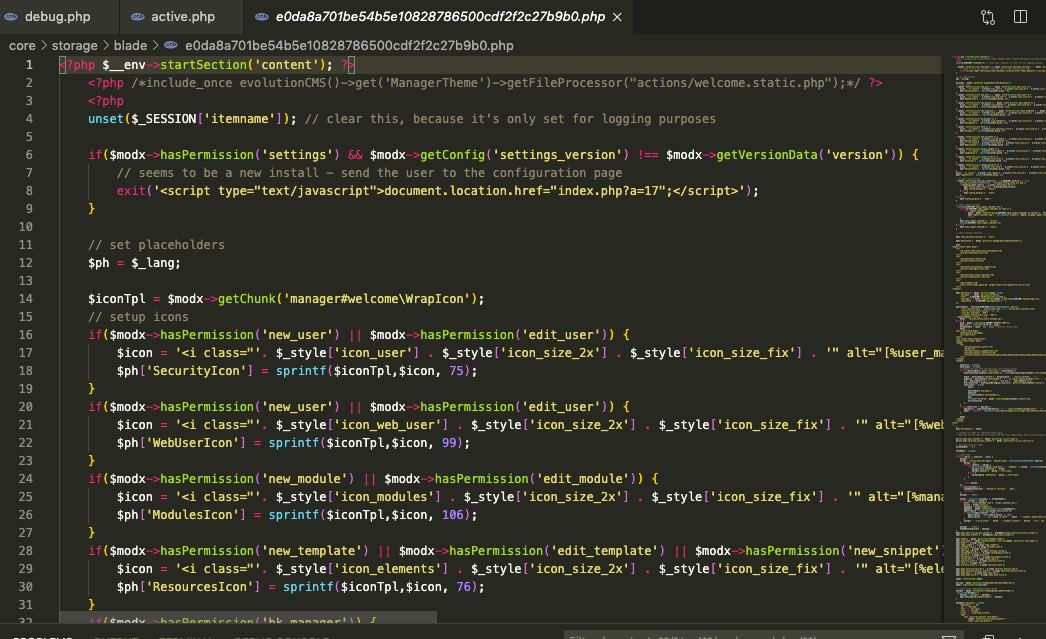1046x639 pixels.
Task: Open the filename breadcrumb e0da8a701be...php
Action: click(x=349, y=45)
